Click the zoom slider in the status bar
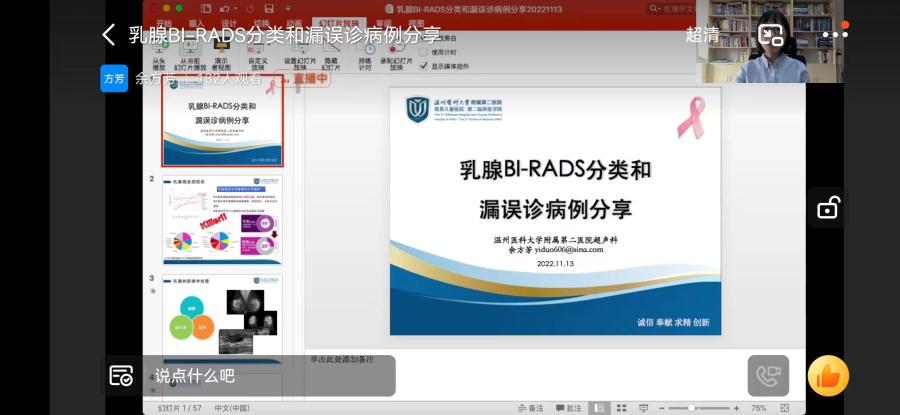The height and width of the screenshot is (415, 900). tap(696, 408)
